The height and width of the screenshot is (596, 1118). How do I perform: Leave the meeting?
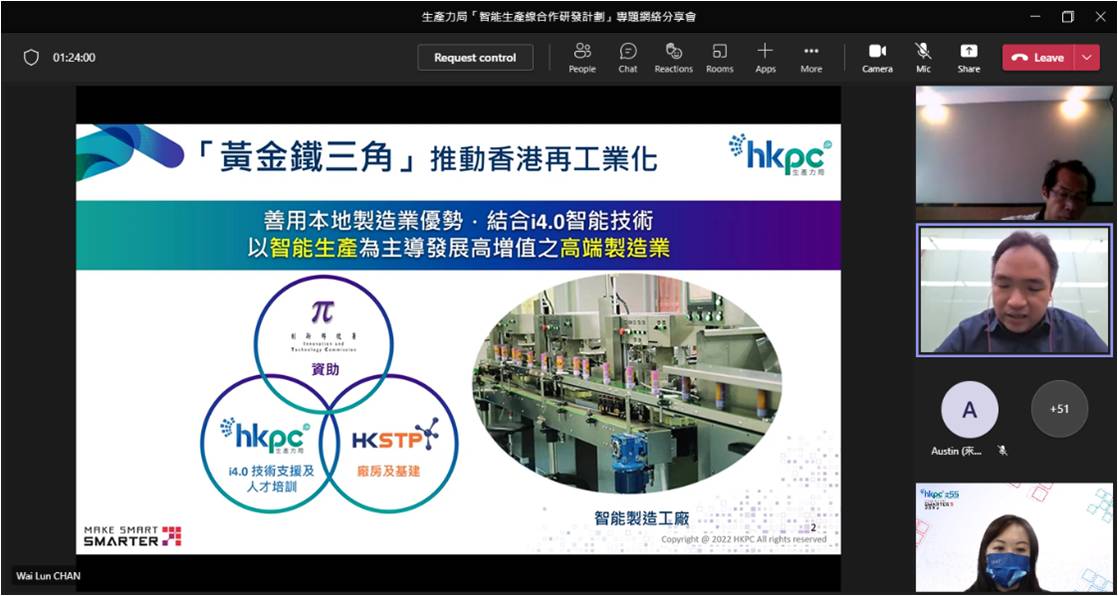pos(1039,58)
